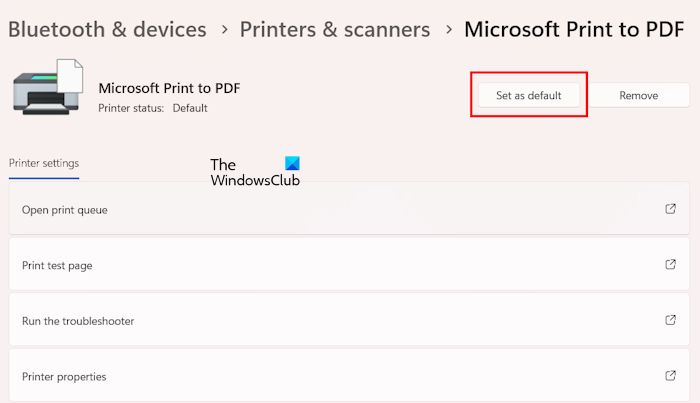
Task: Choose Print test page option
Action: coord(300,265)
